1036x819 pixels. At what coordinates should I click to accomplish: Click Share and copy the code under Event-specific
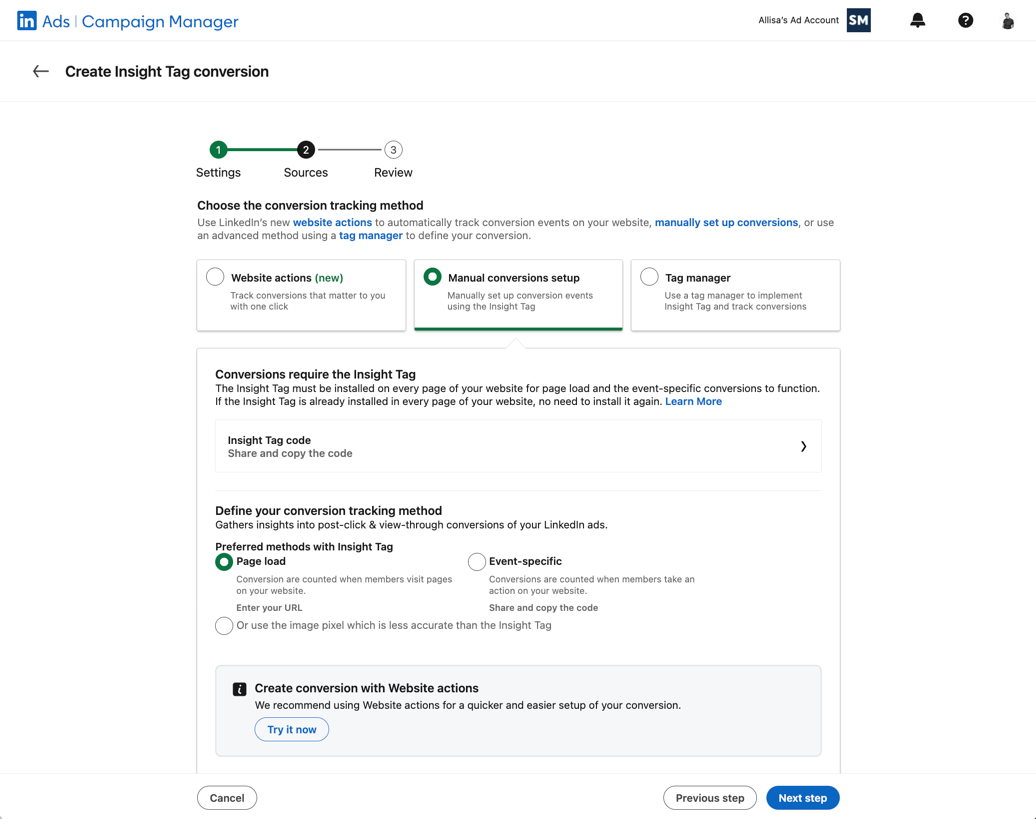click(543, 608)
